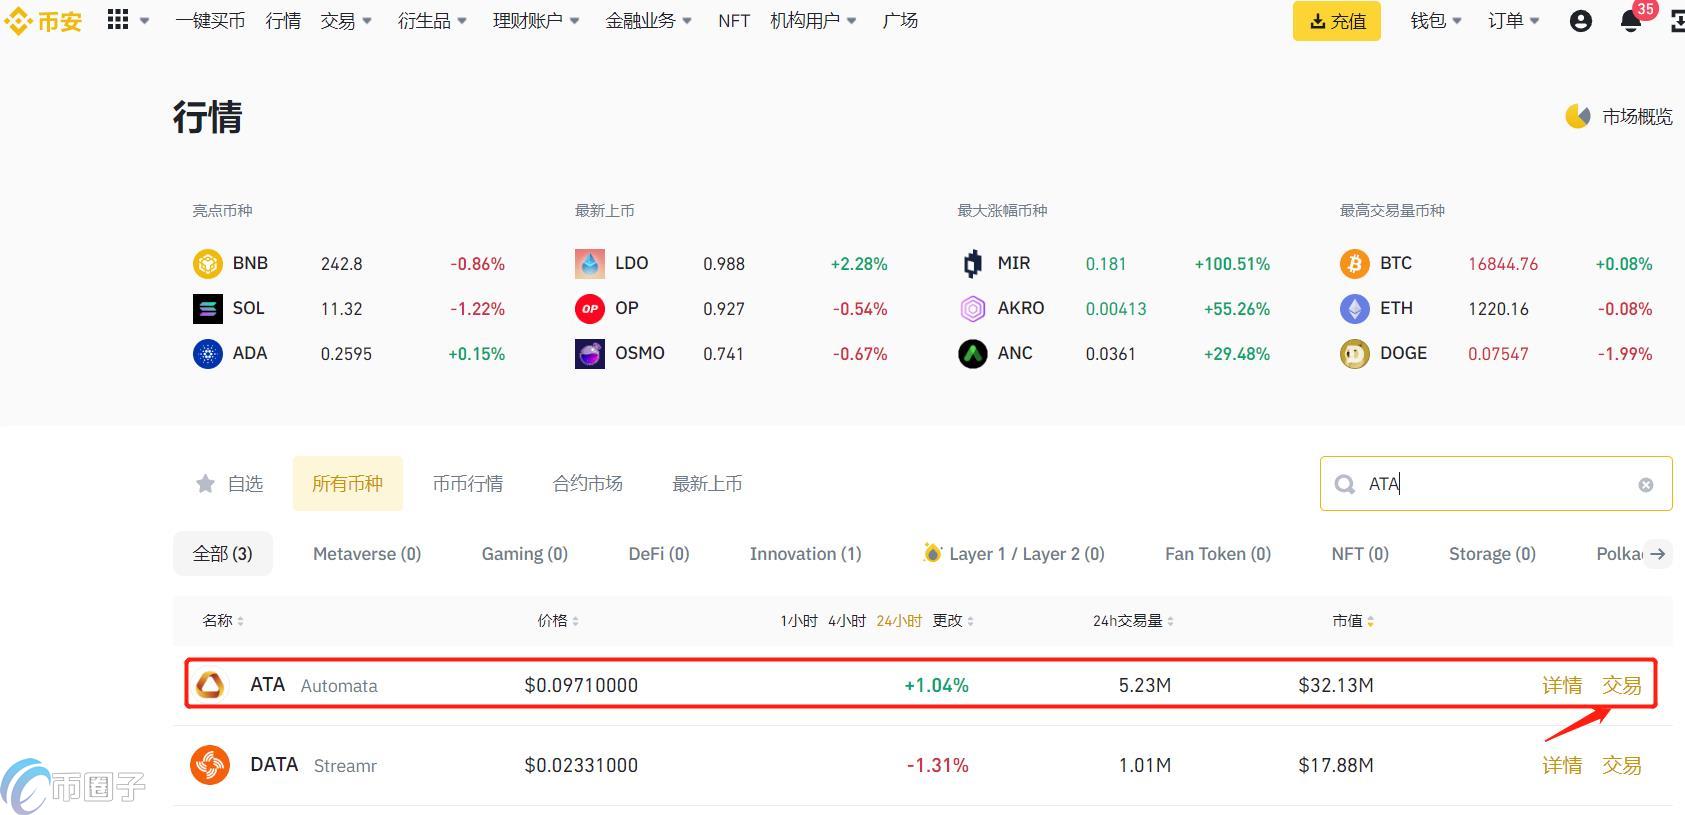Open the 一键买币 menu item

coord(210,21)
